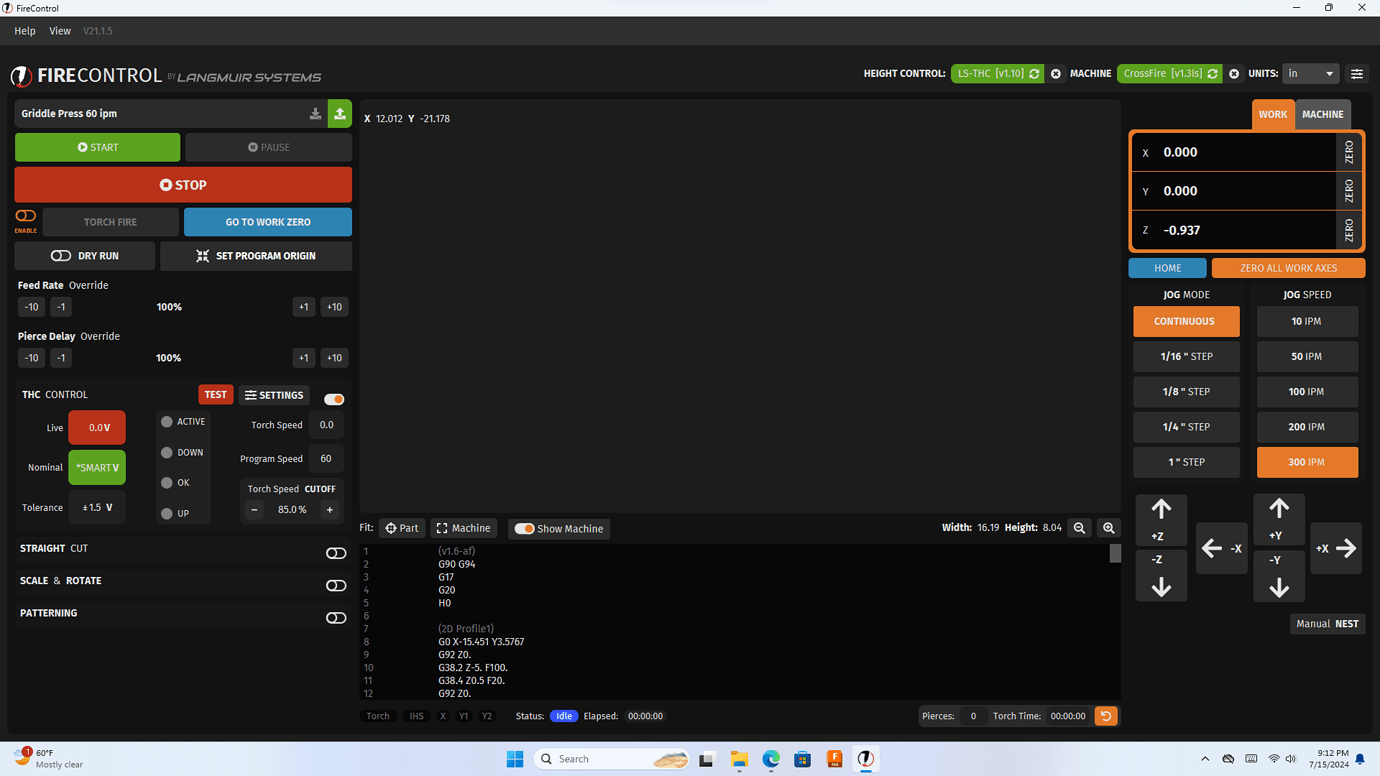Open the units dropdown

[1311, 73]
